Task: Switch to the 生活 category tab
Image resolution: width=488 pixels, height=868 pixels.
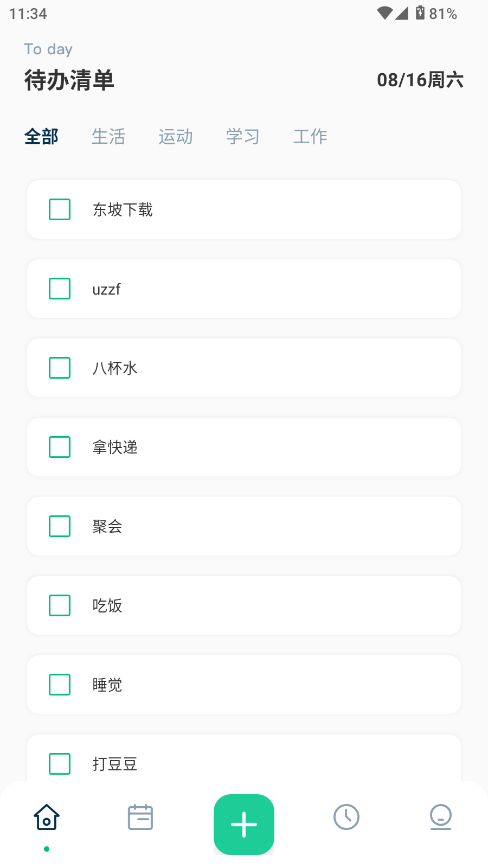Action: point(108,136)
